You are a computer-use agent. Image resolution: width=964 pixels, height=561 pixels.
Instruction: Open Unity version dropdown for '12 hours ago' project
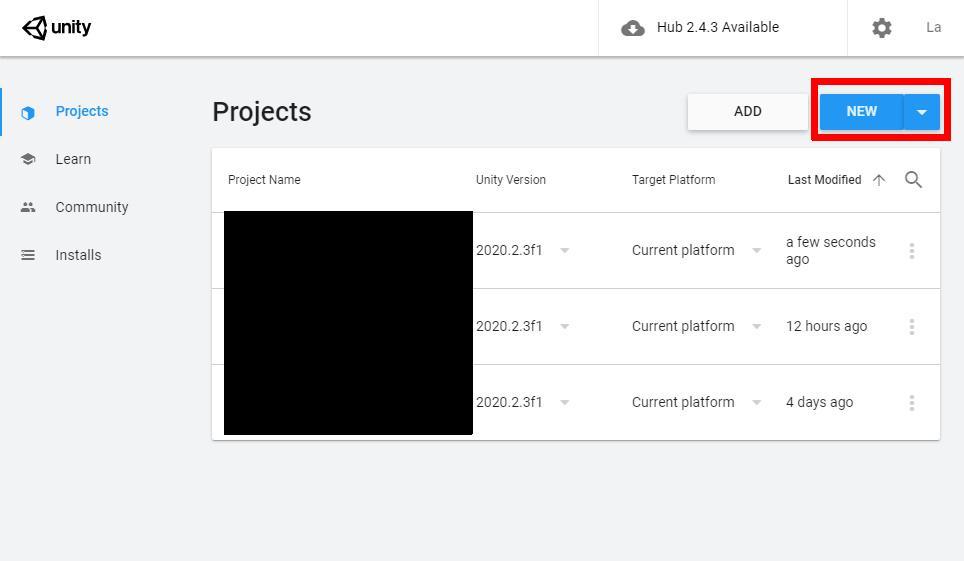pyautogui.click(x=564, y=326)
